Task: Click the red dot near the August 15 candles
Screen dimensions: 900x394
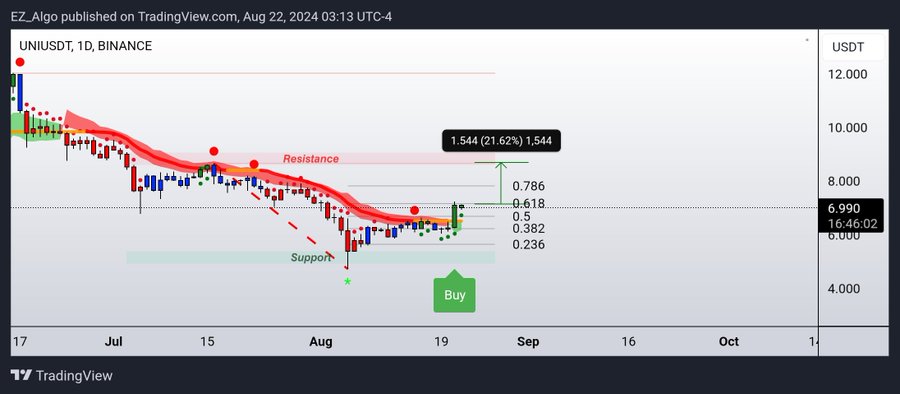Action: pos(414,211)
